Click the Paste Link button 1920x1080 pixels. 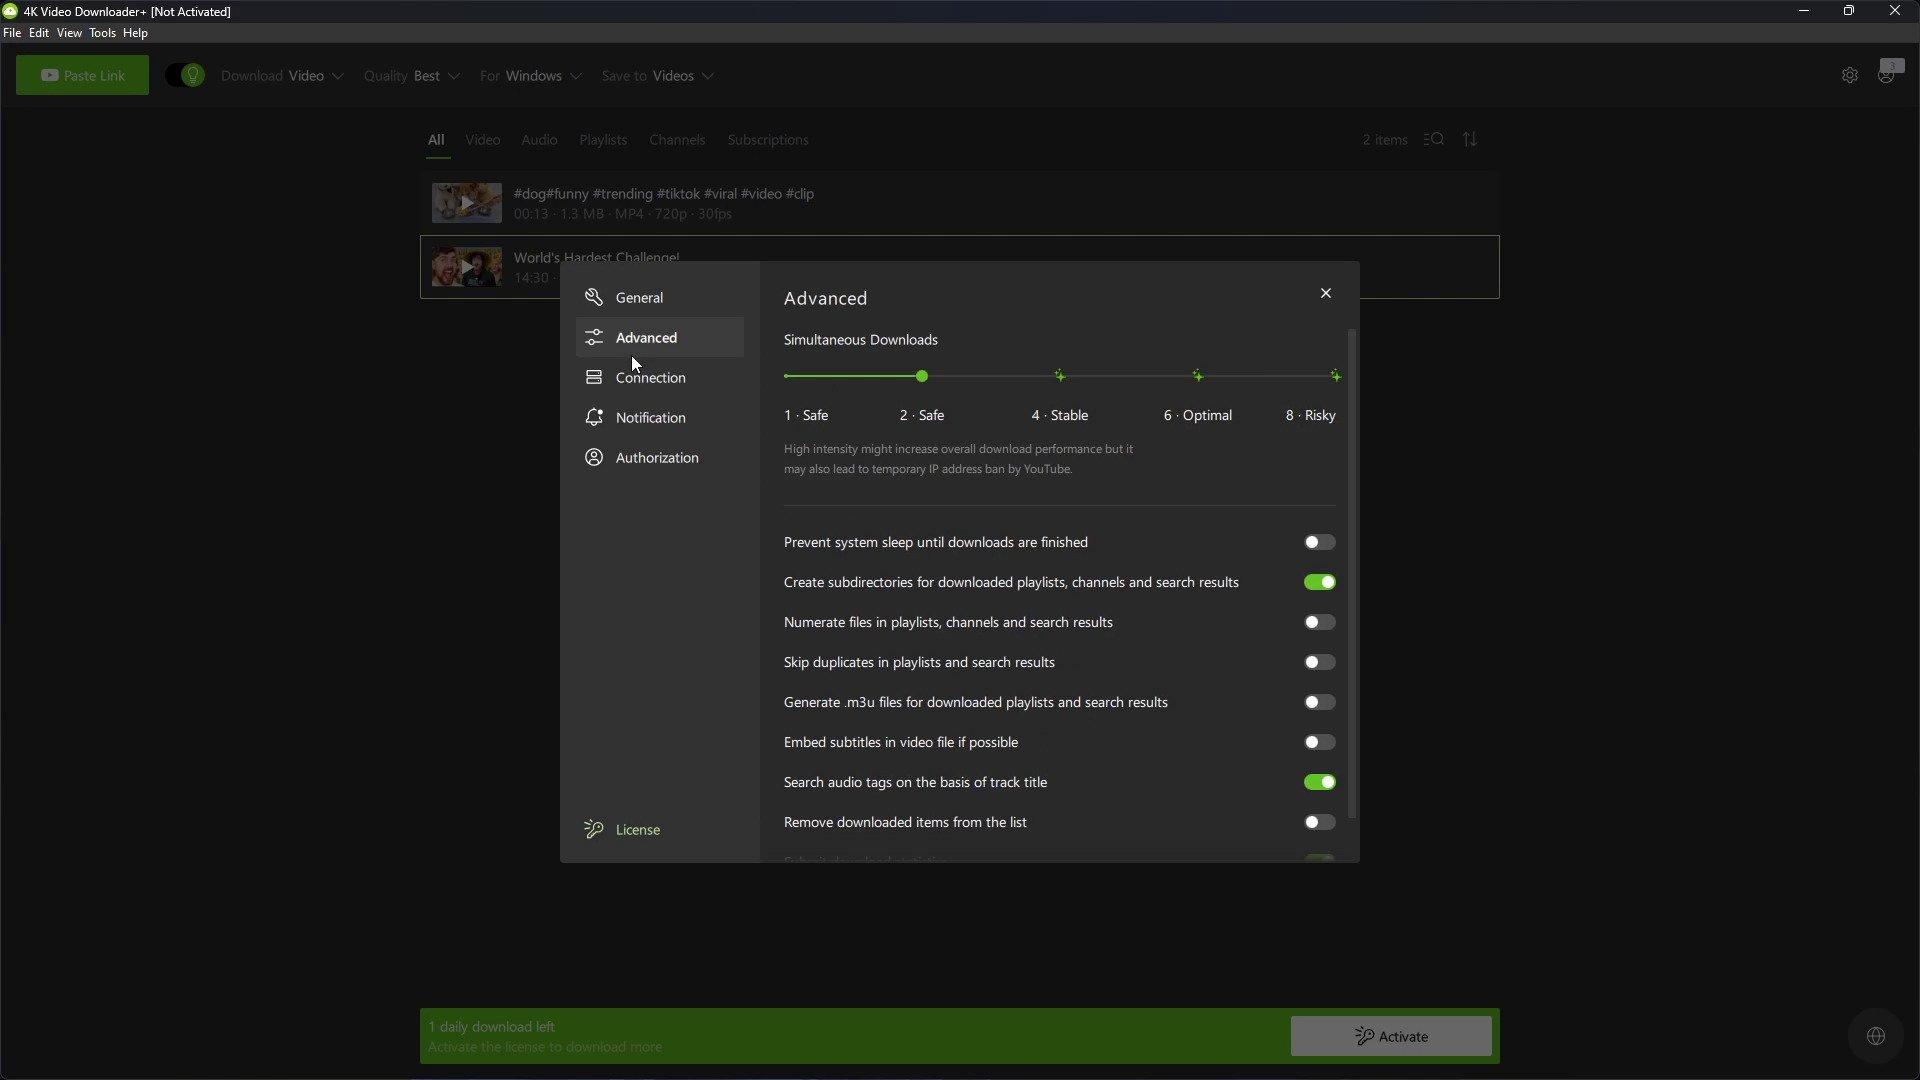point(82,75)
